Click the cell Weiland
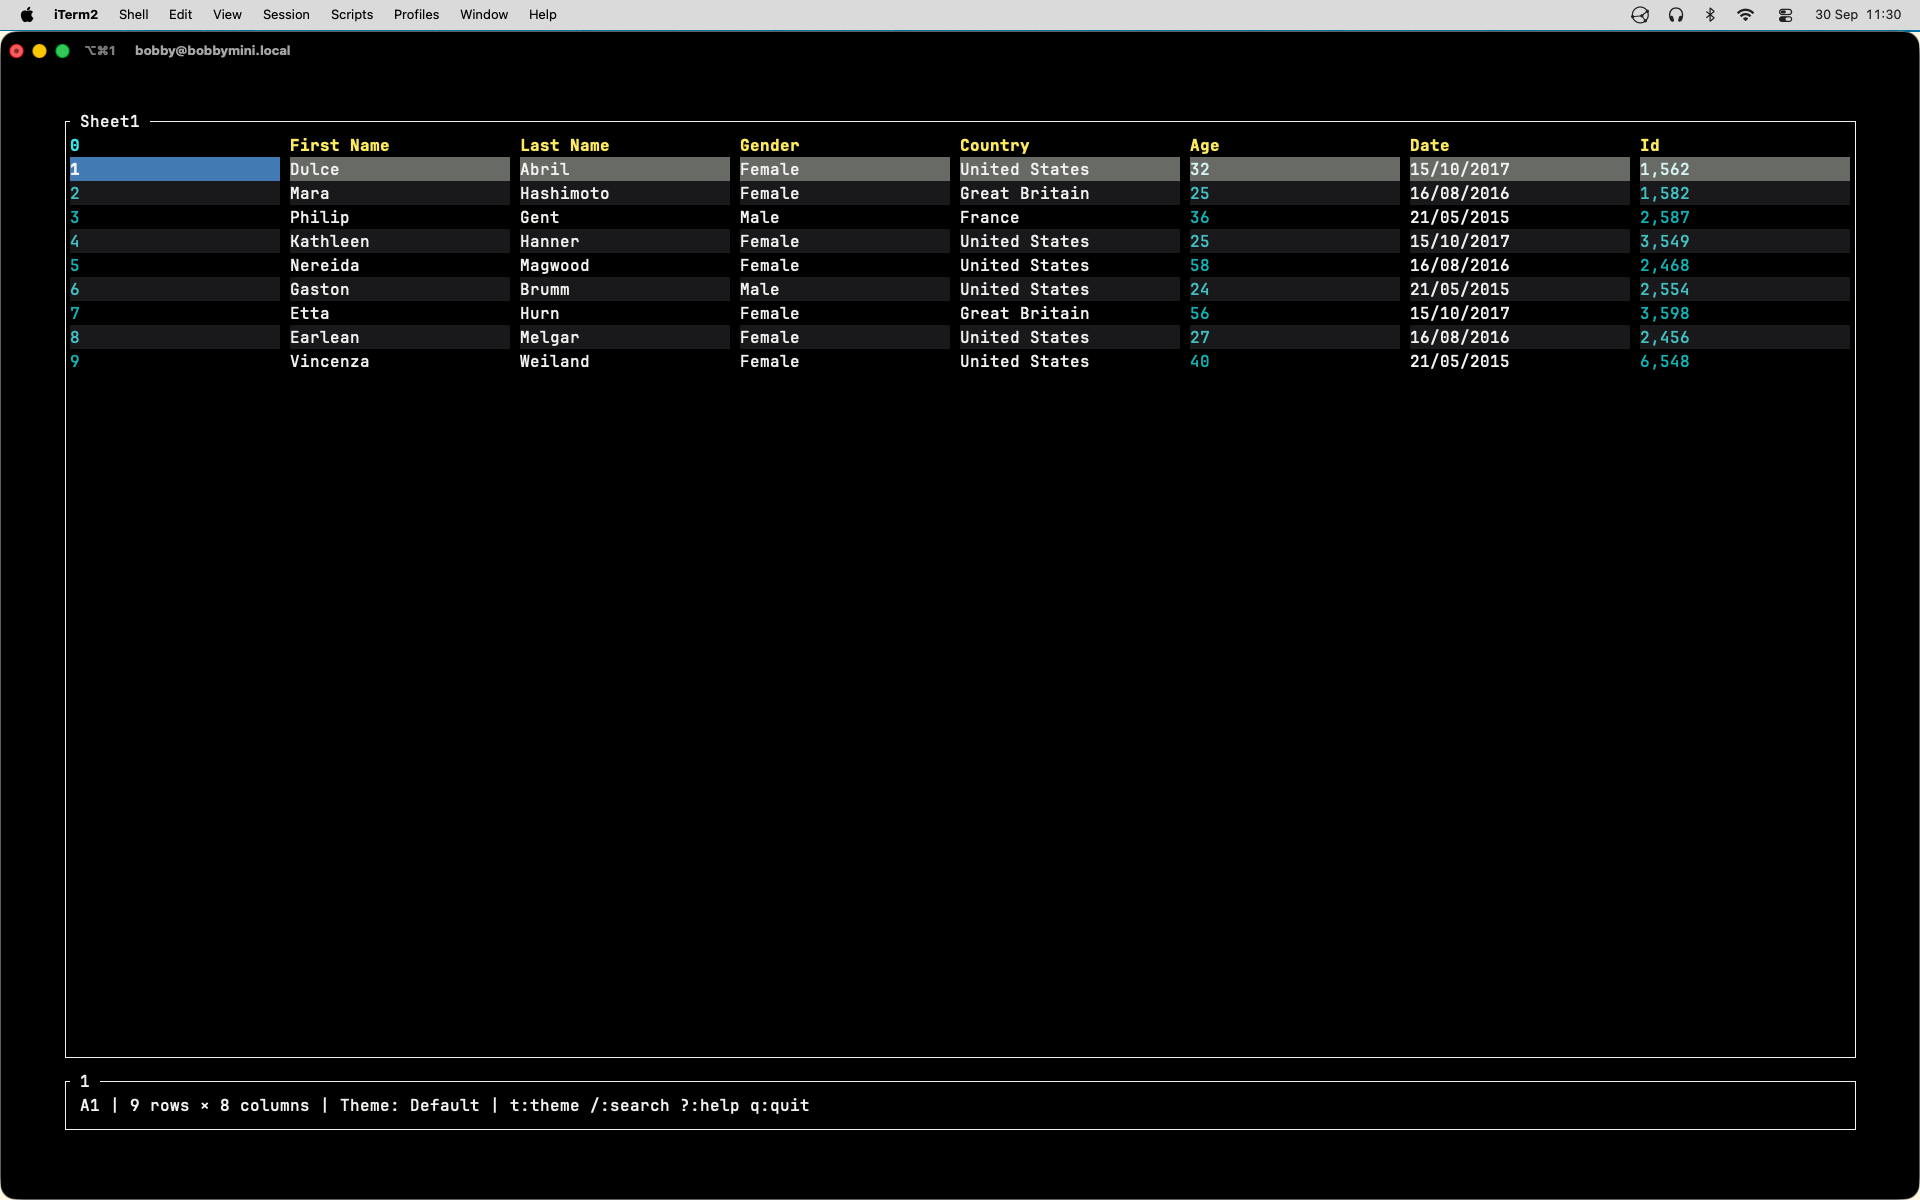The height and width of the screenshot is (1200, 1920). coord(555,362)
